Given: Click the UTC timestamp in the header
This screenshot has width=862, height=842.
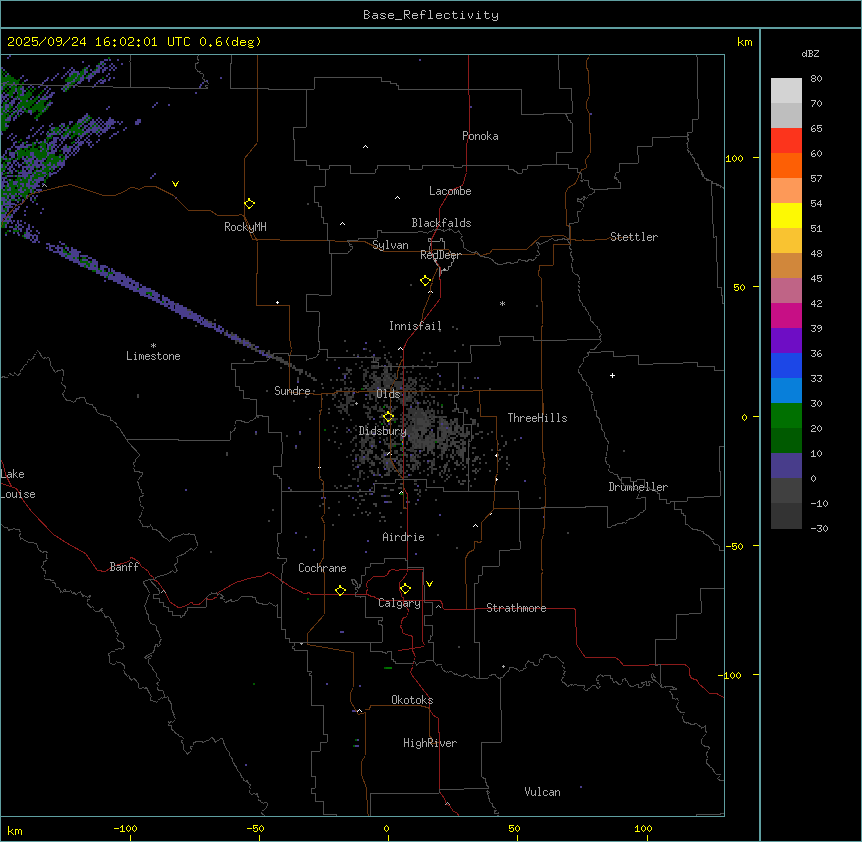Looking at the screenshot, I should 134,42.
